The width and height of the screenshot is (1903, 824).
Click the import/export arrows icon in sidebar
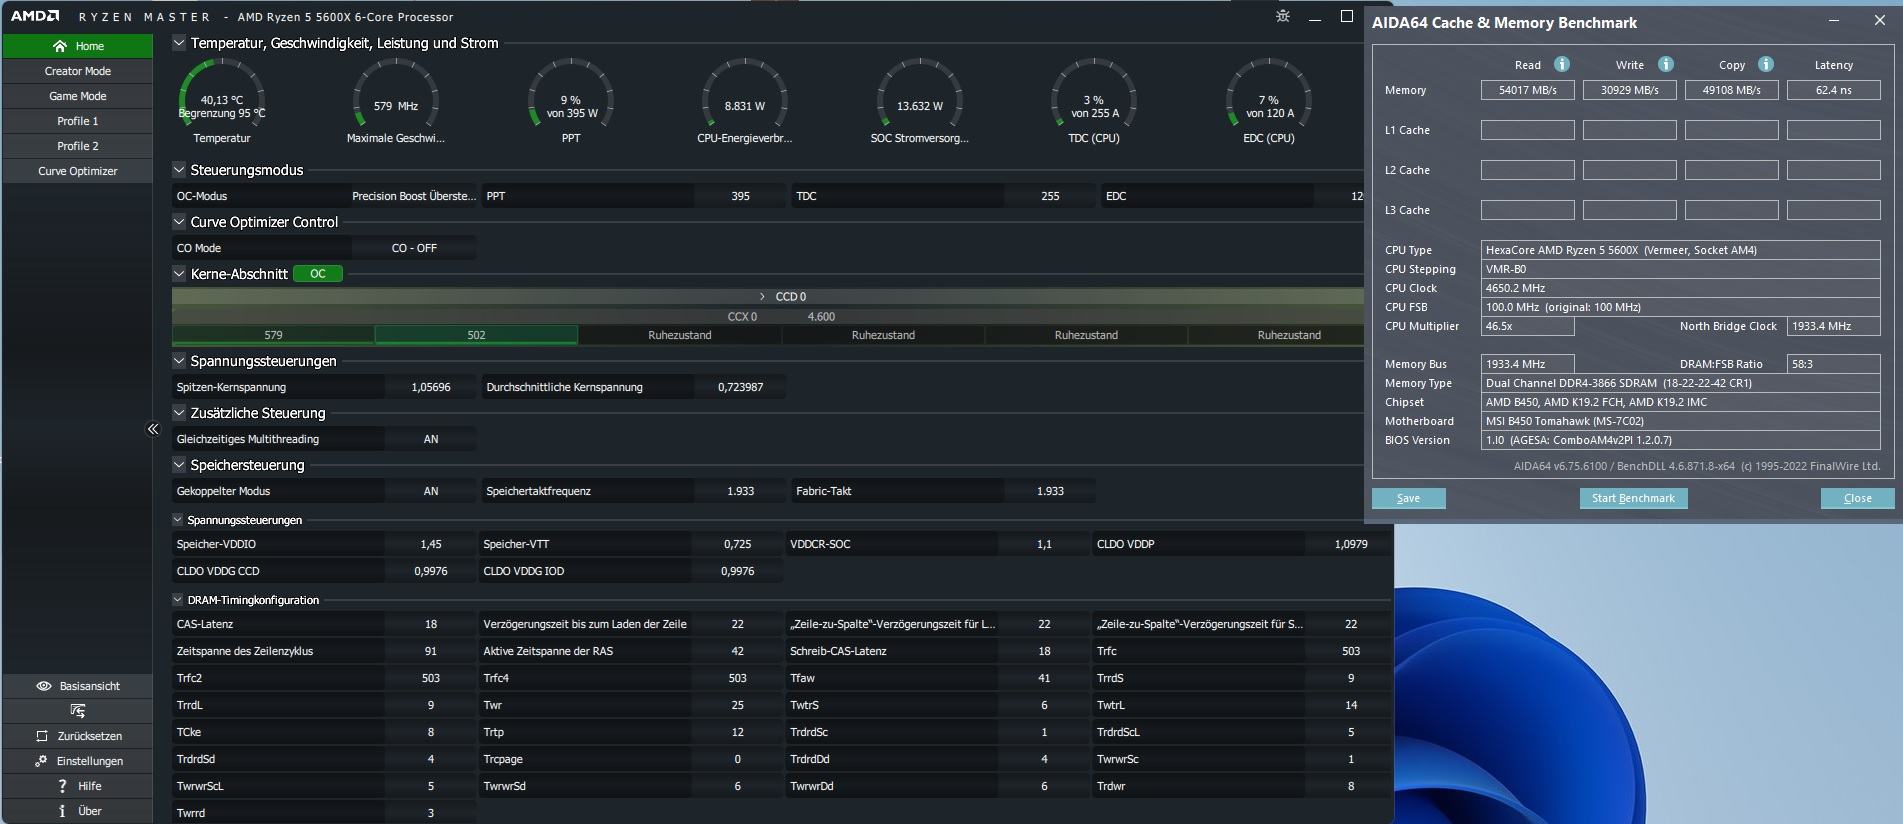point(78,711)
